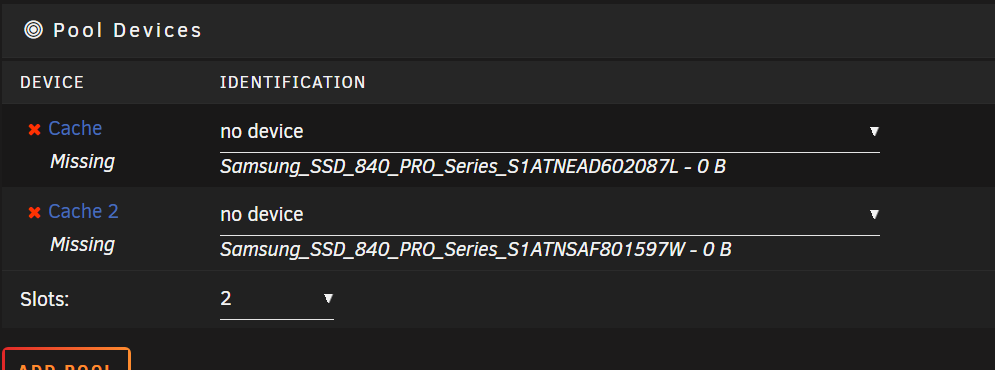This screenshot has width=995, height=370.
Task: Expand the Cache device dropdown arrow
Action: [x=874, y=131]
